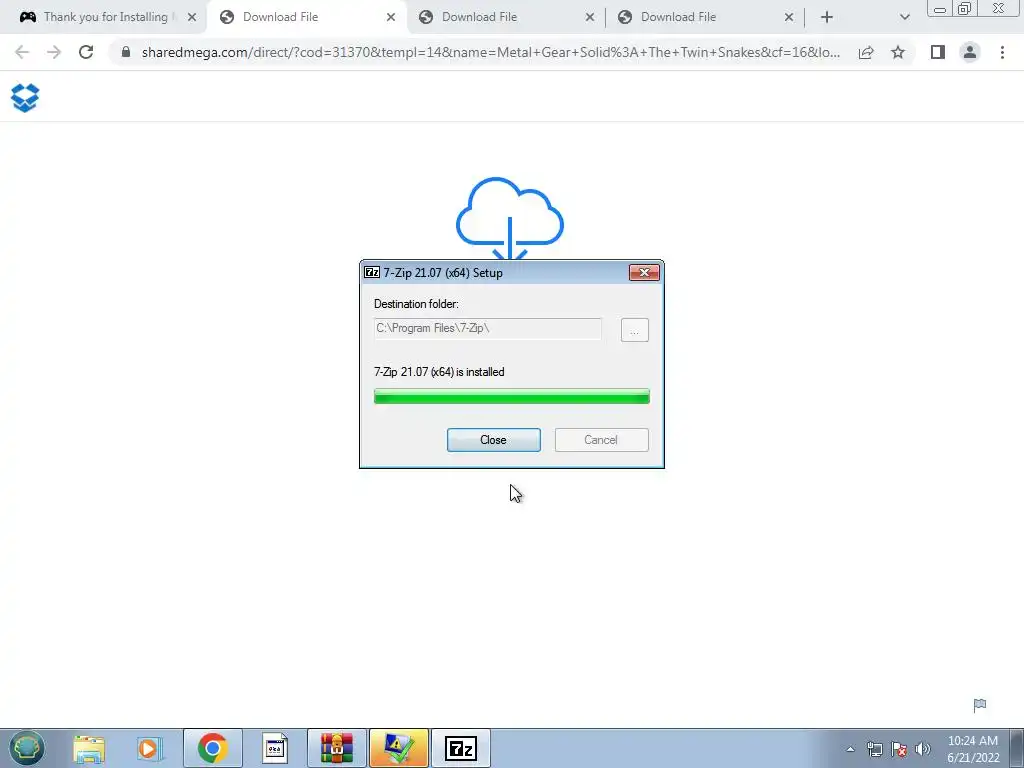Screen dimensions: 1024x768
Task: Click the green installation progress bar
Action: pyautogui.click(x=511, y=396)
